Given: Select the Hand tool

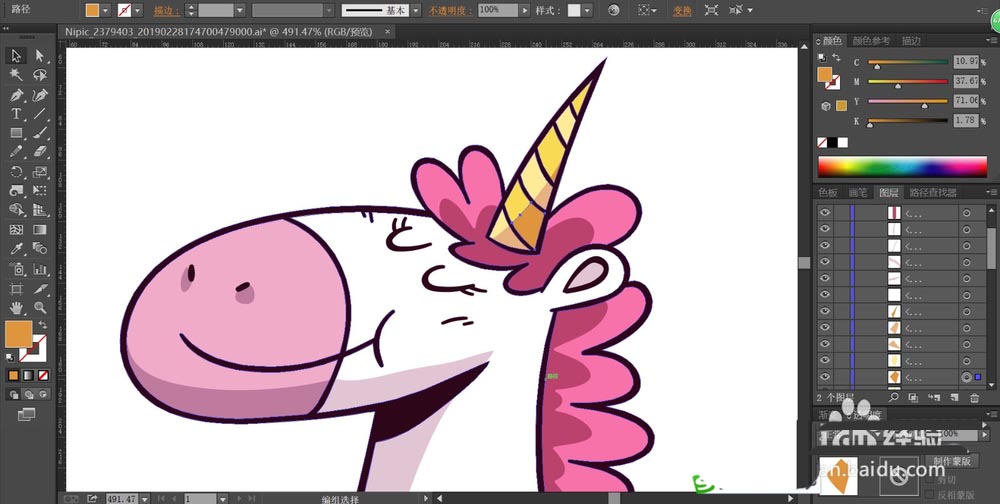Looking at the screenshot, I should [x=16, y=308].
